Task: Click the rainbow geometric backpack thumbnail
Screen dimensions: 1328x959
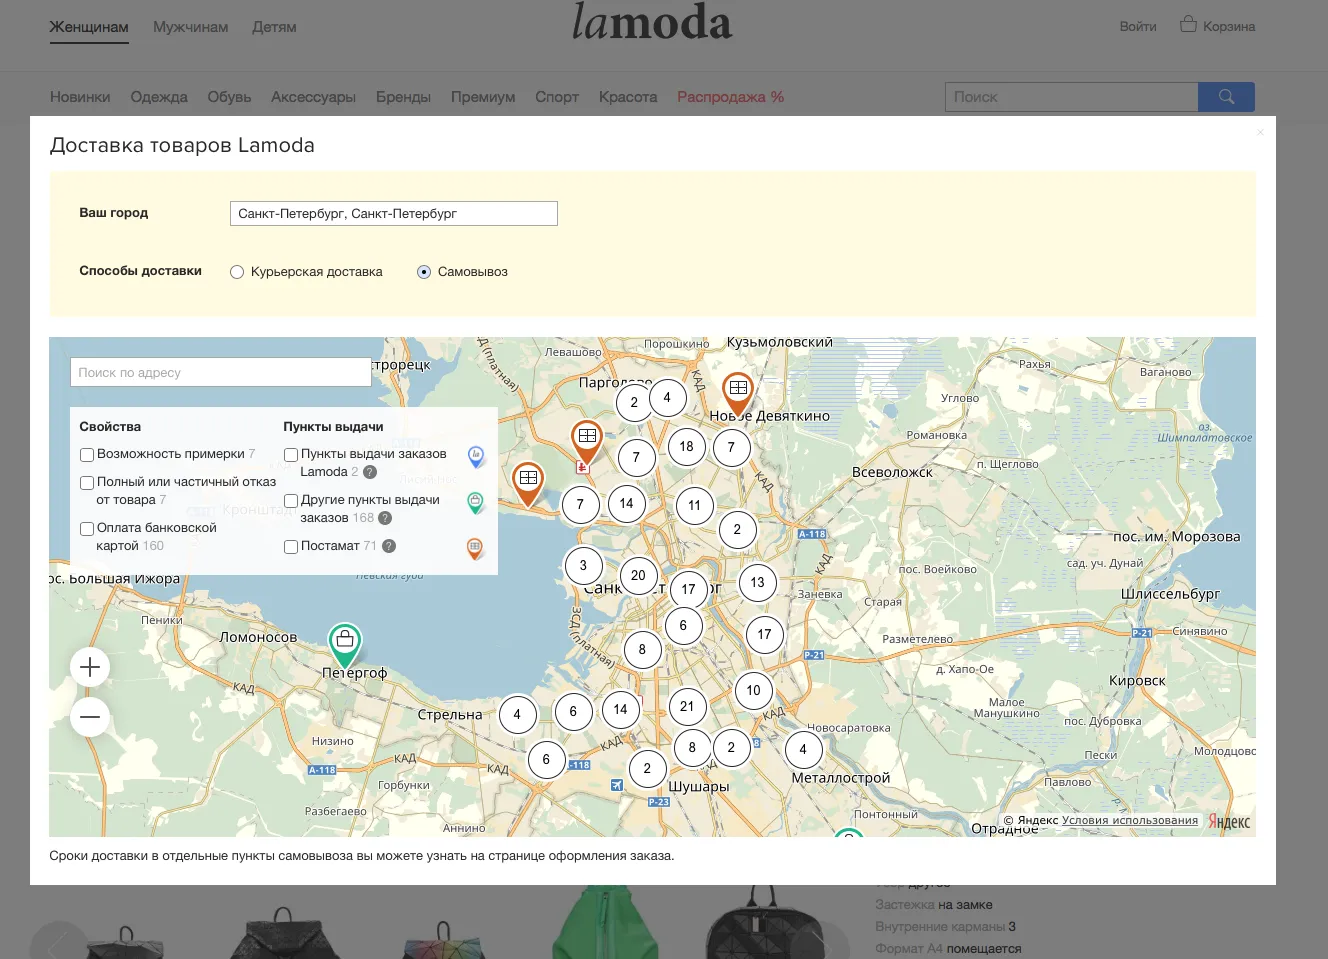Action: click(445, 942)
